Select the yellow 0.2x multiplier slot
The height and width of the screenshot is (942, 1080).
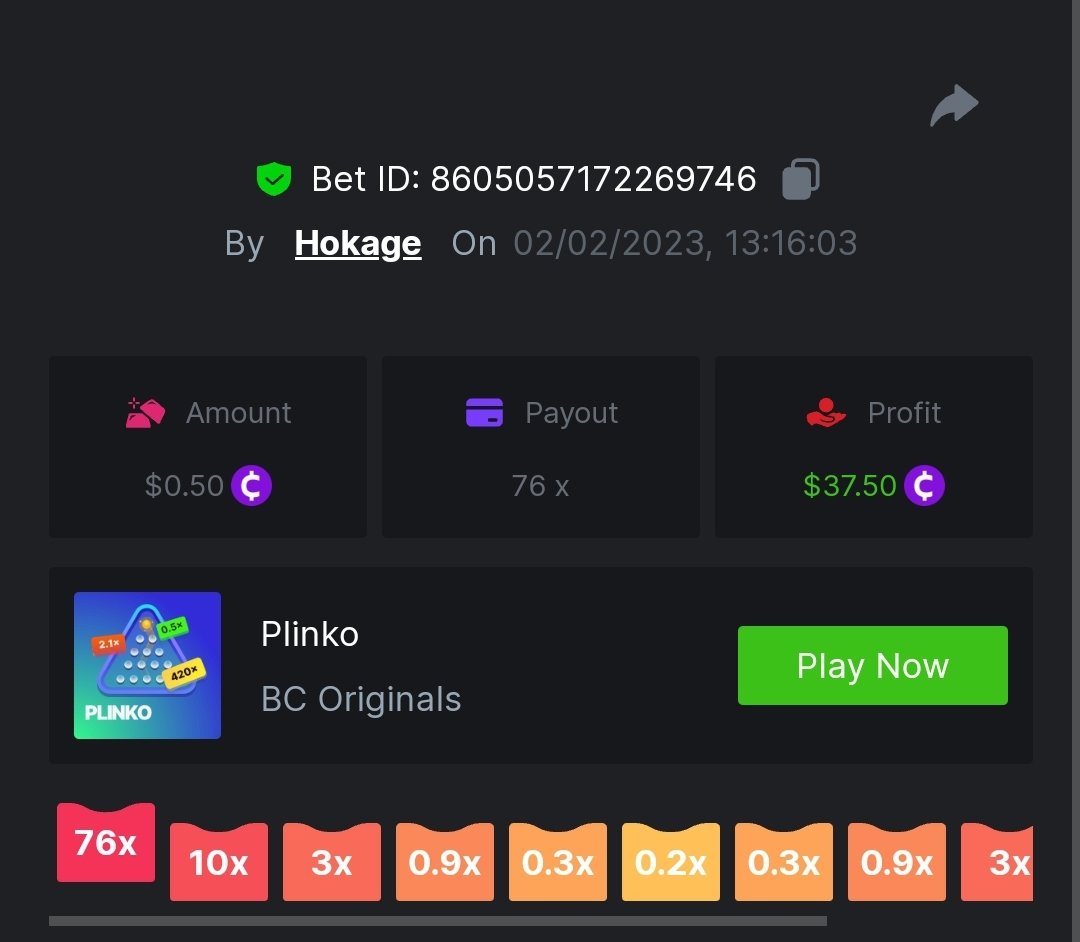click(671, 861)
